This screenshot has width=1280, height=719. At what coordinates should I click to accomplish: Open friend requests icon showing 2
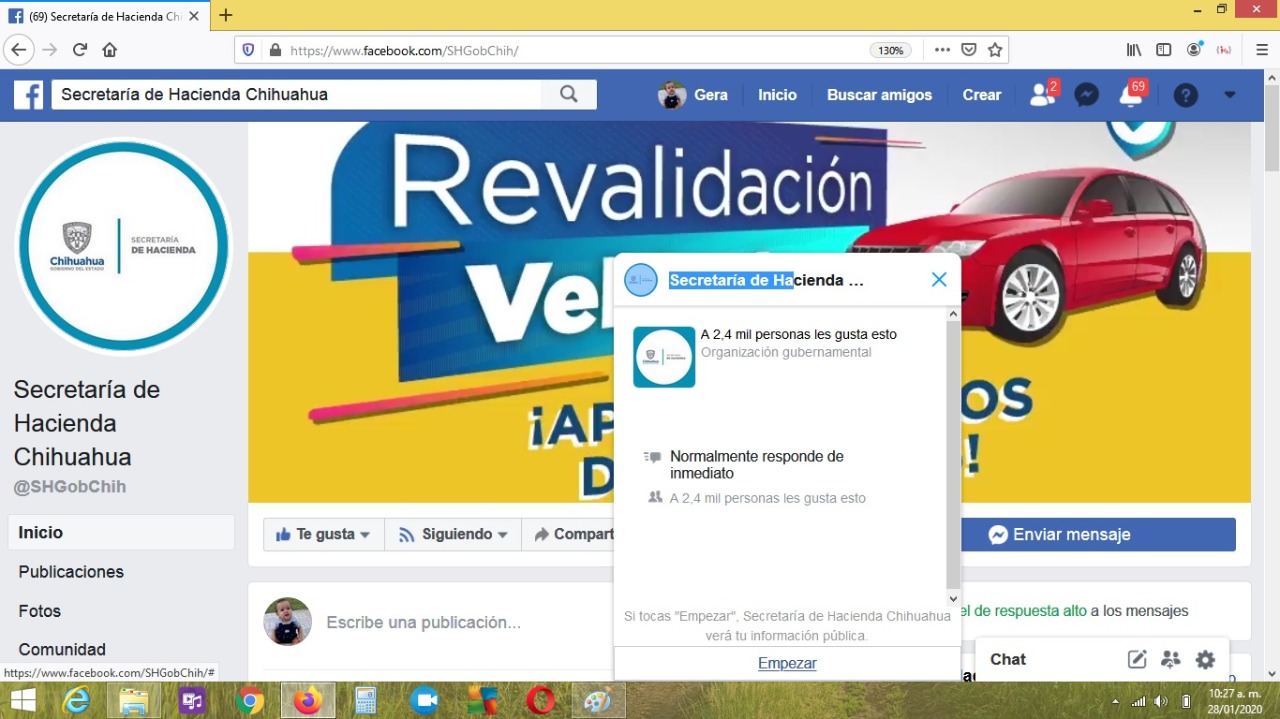[1042, 95]
